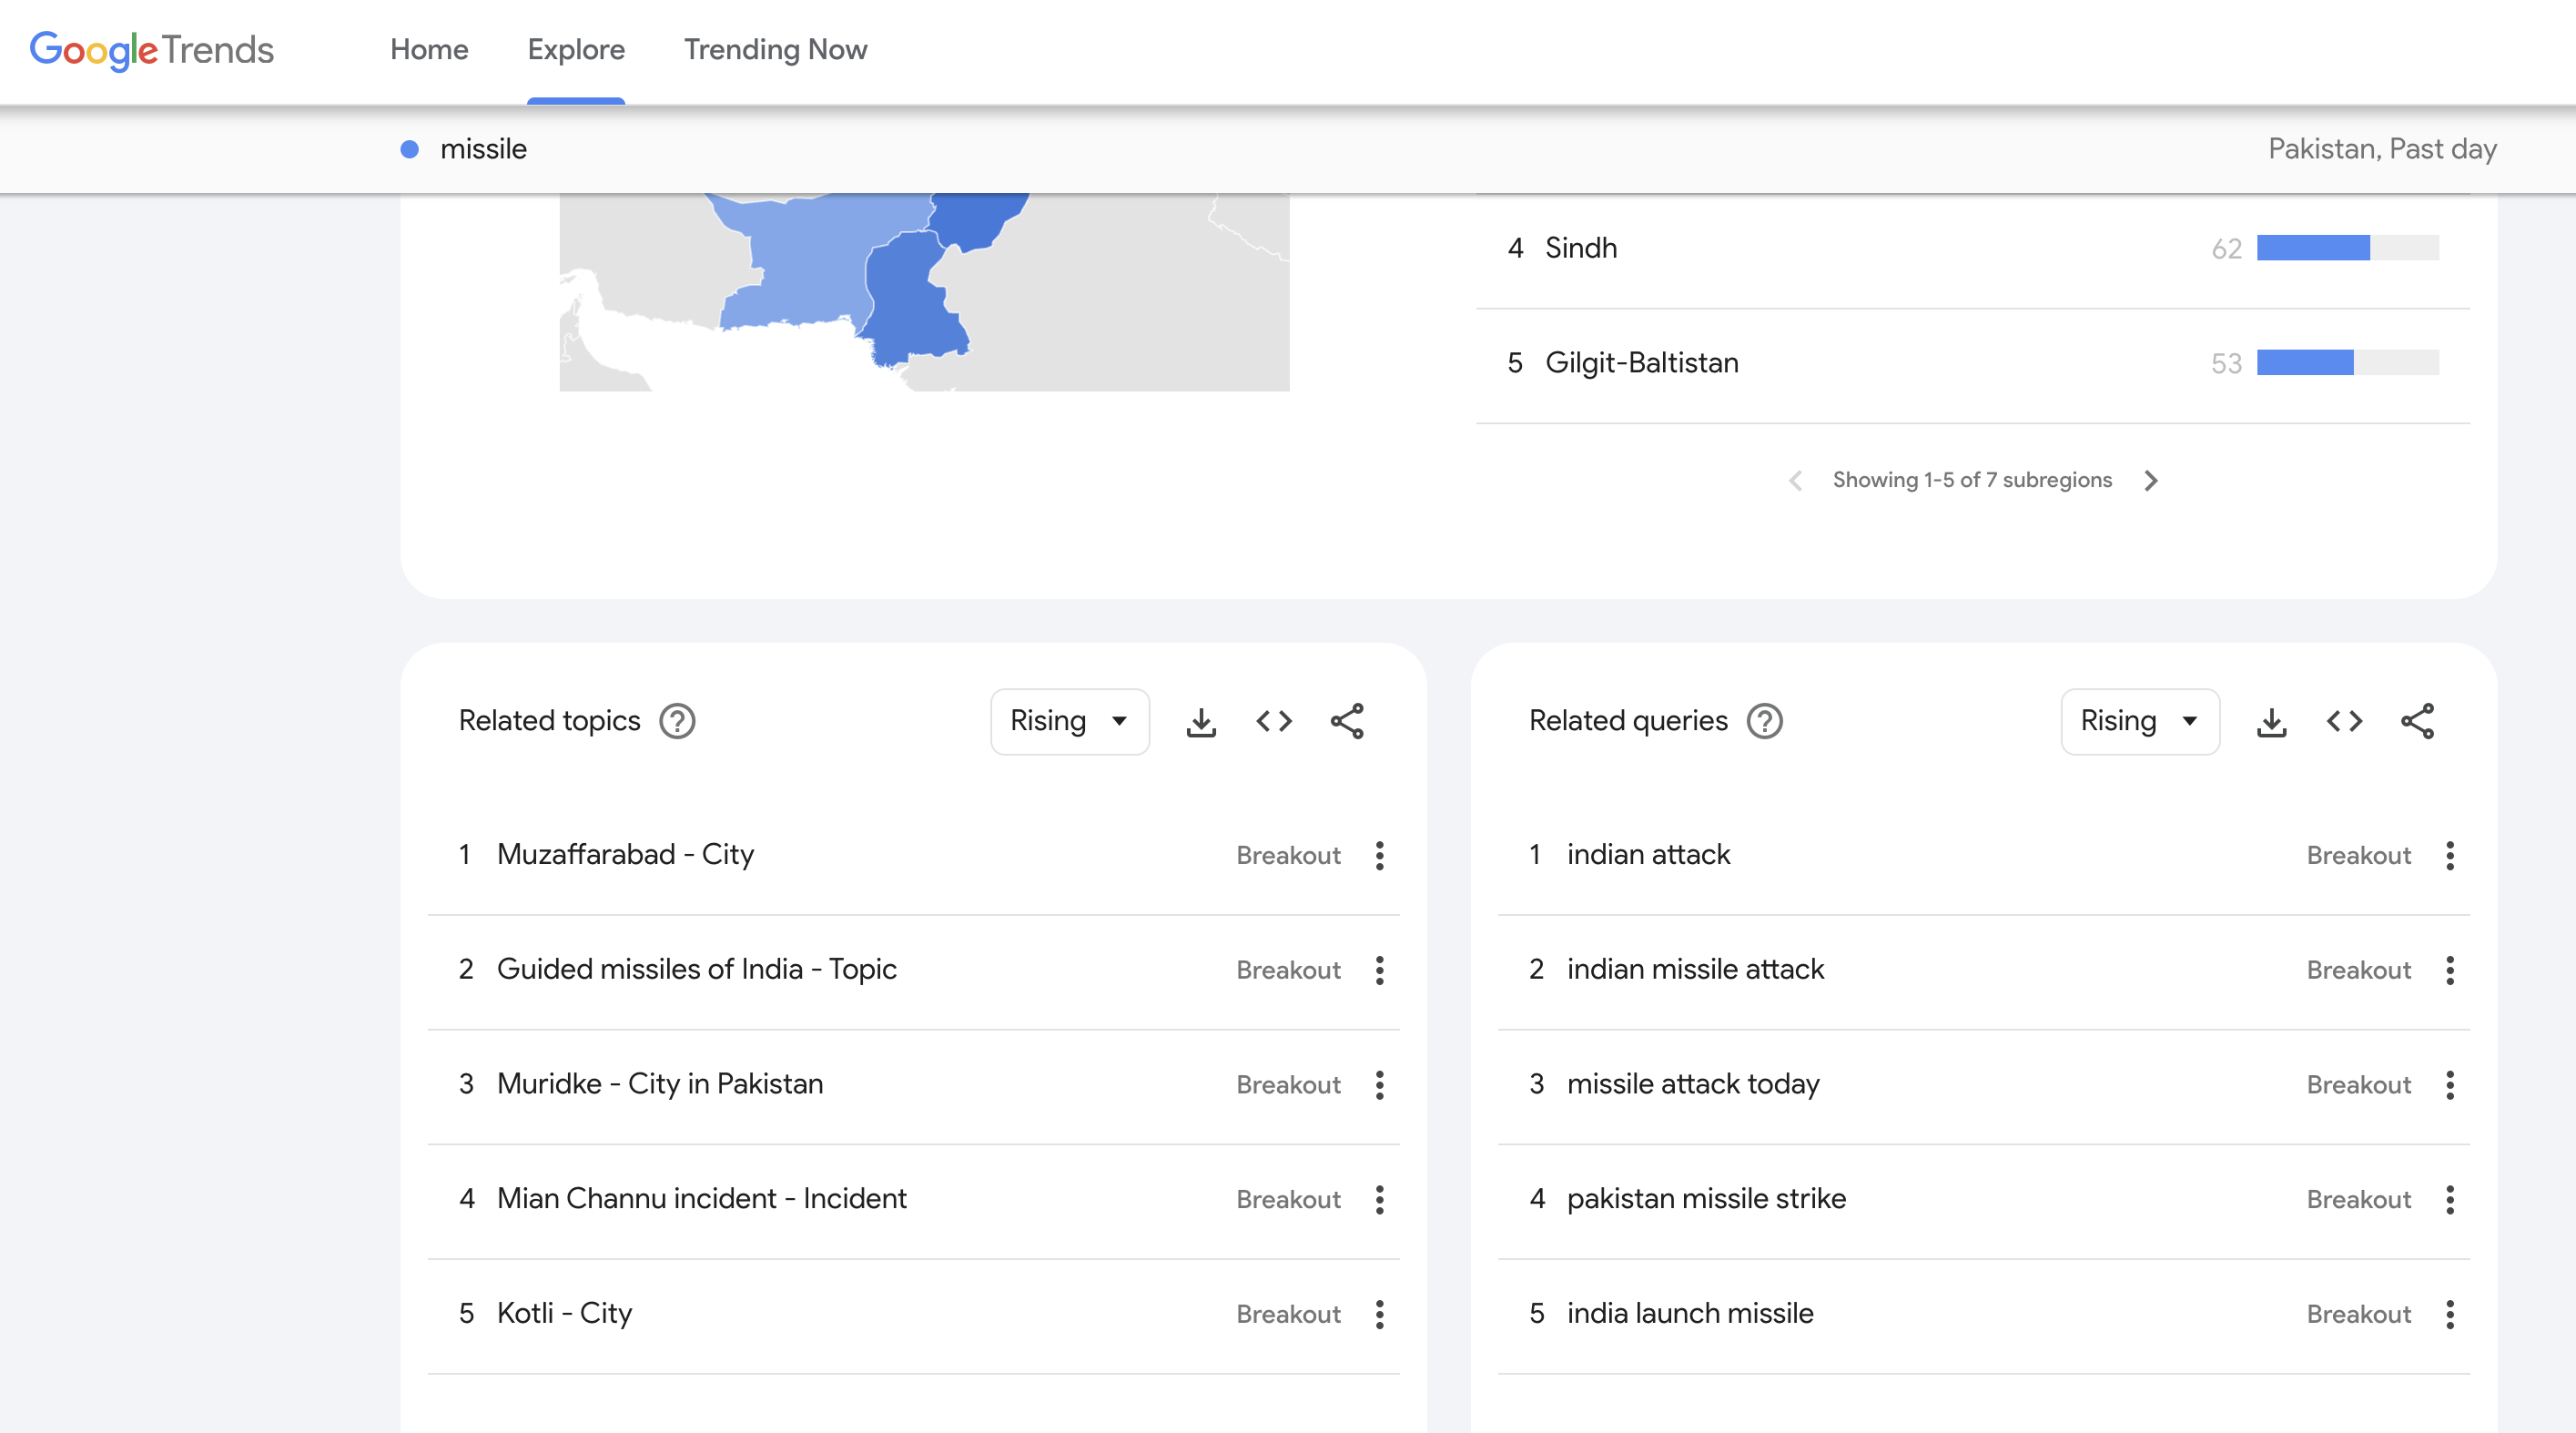Select the Explore tab

pos(576,49)
